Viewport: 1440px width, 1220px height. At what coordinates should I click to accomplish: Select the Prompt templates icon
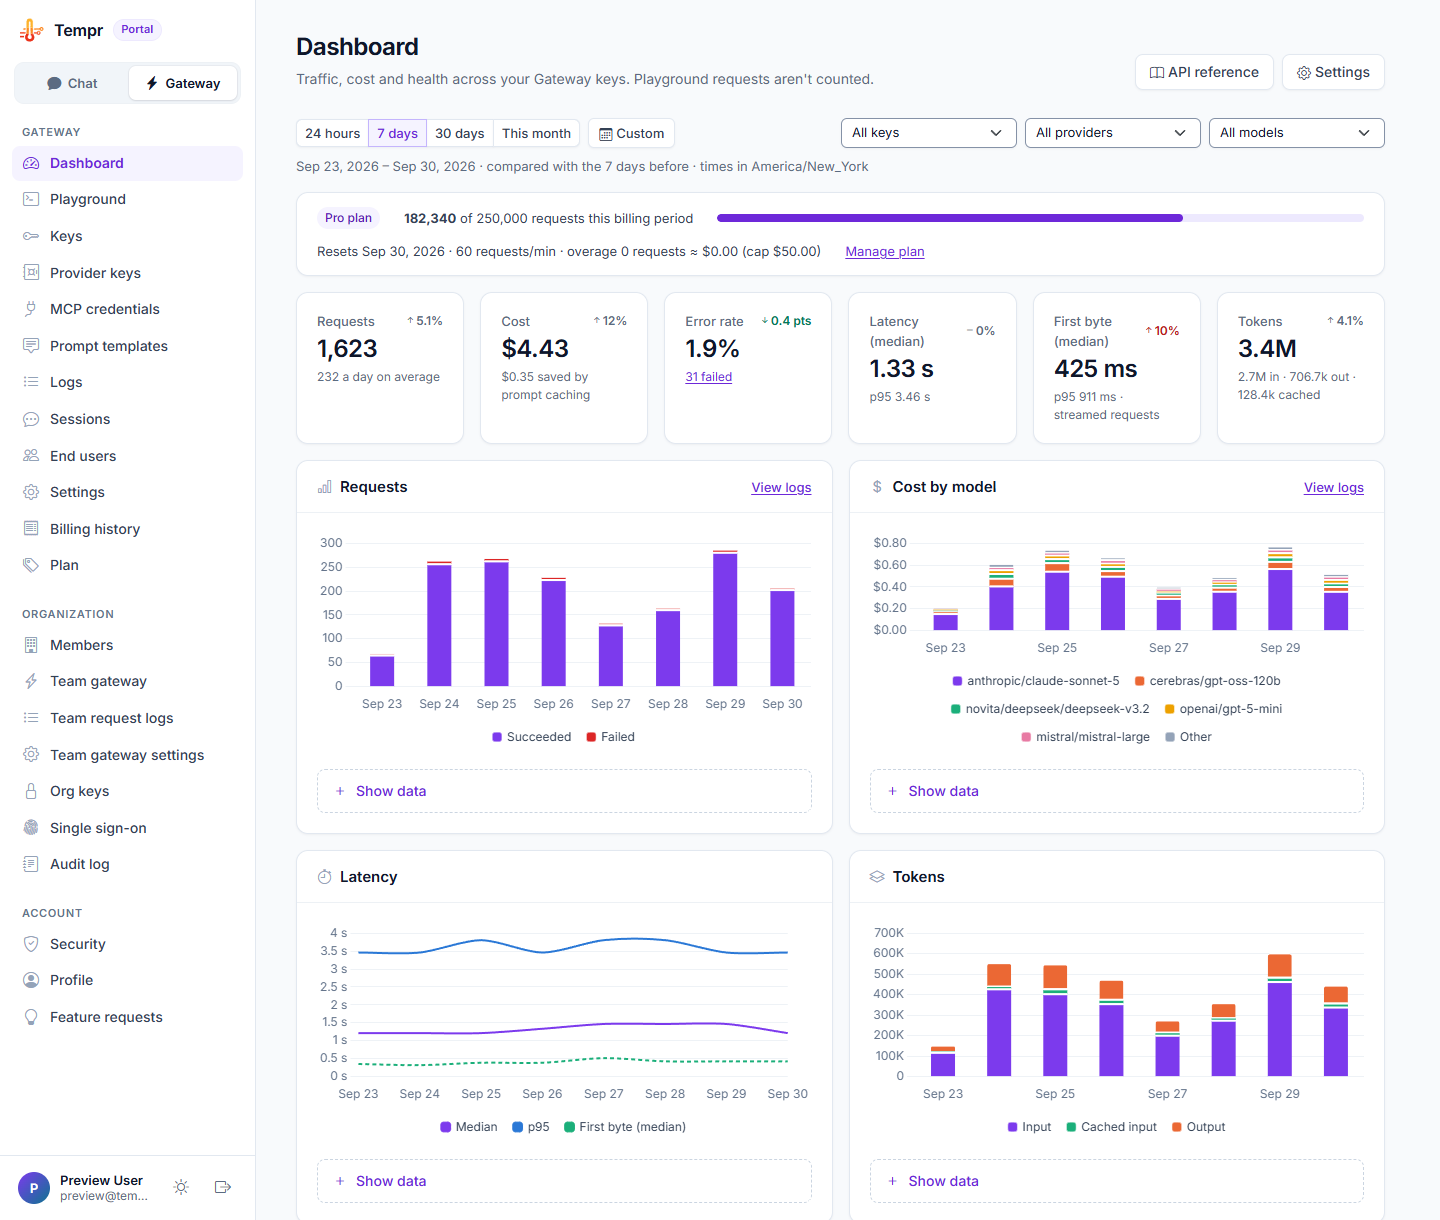click(31, 346)
